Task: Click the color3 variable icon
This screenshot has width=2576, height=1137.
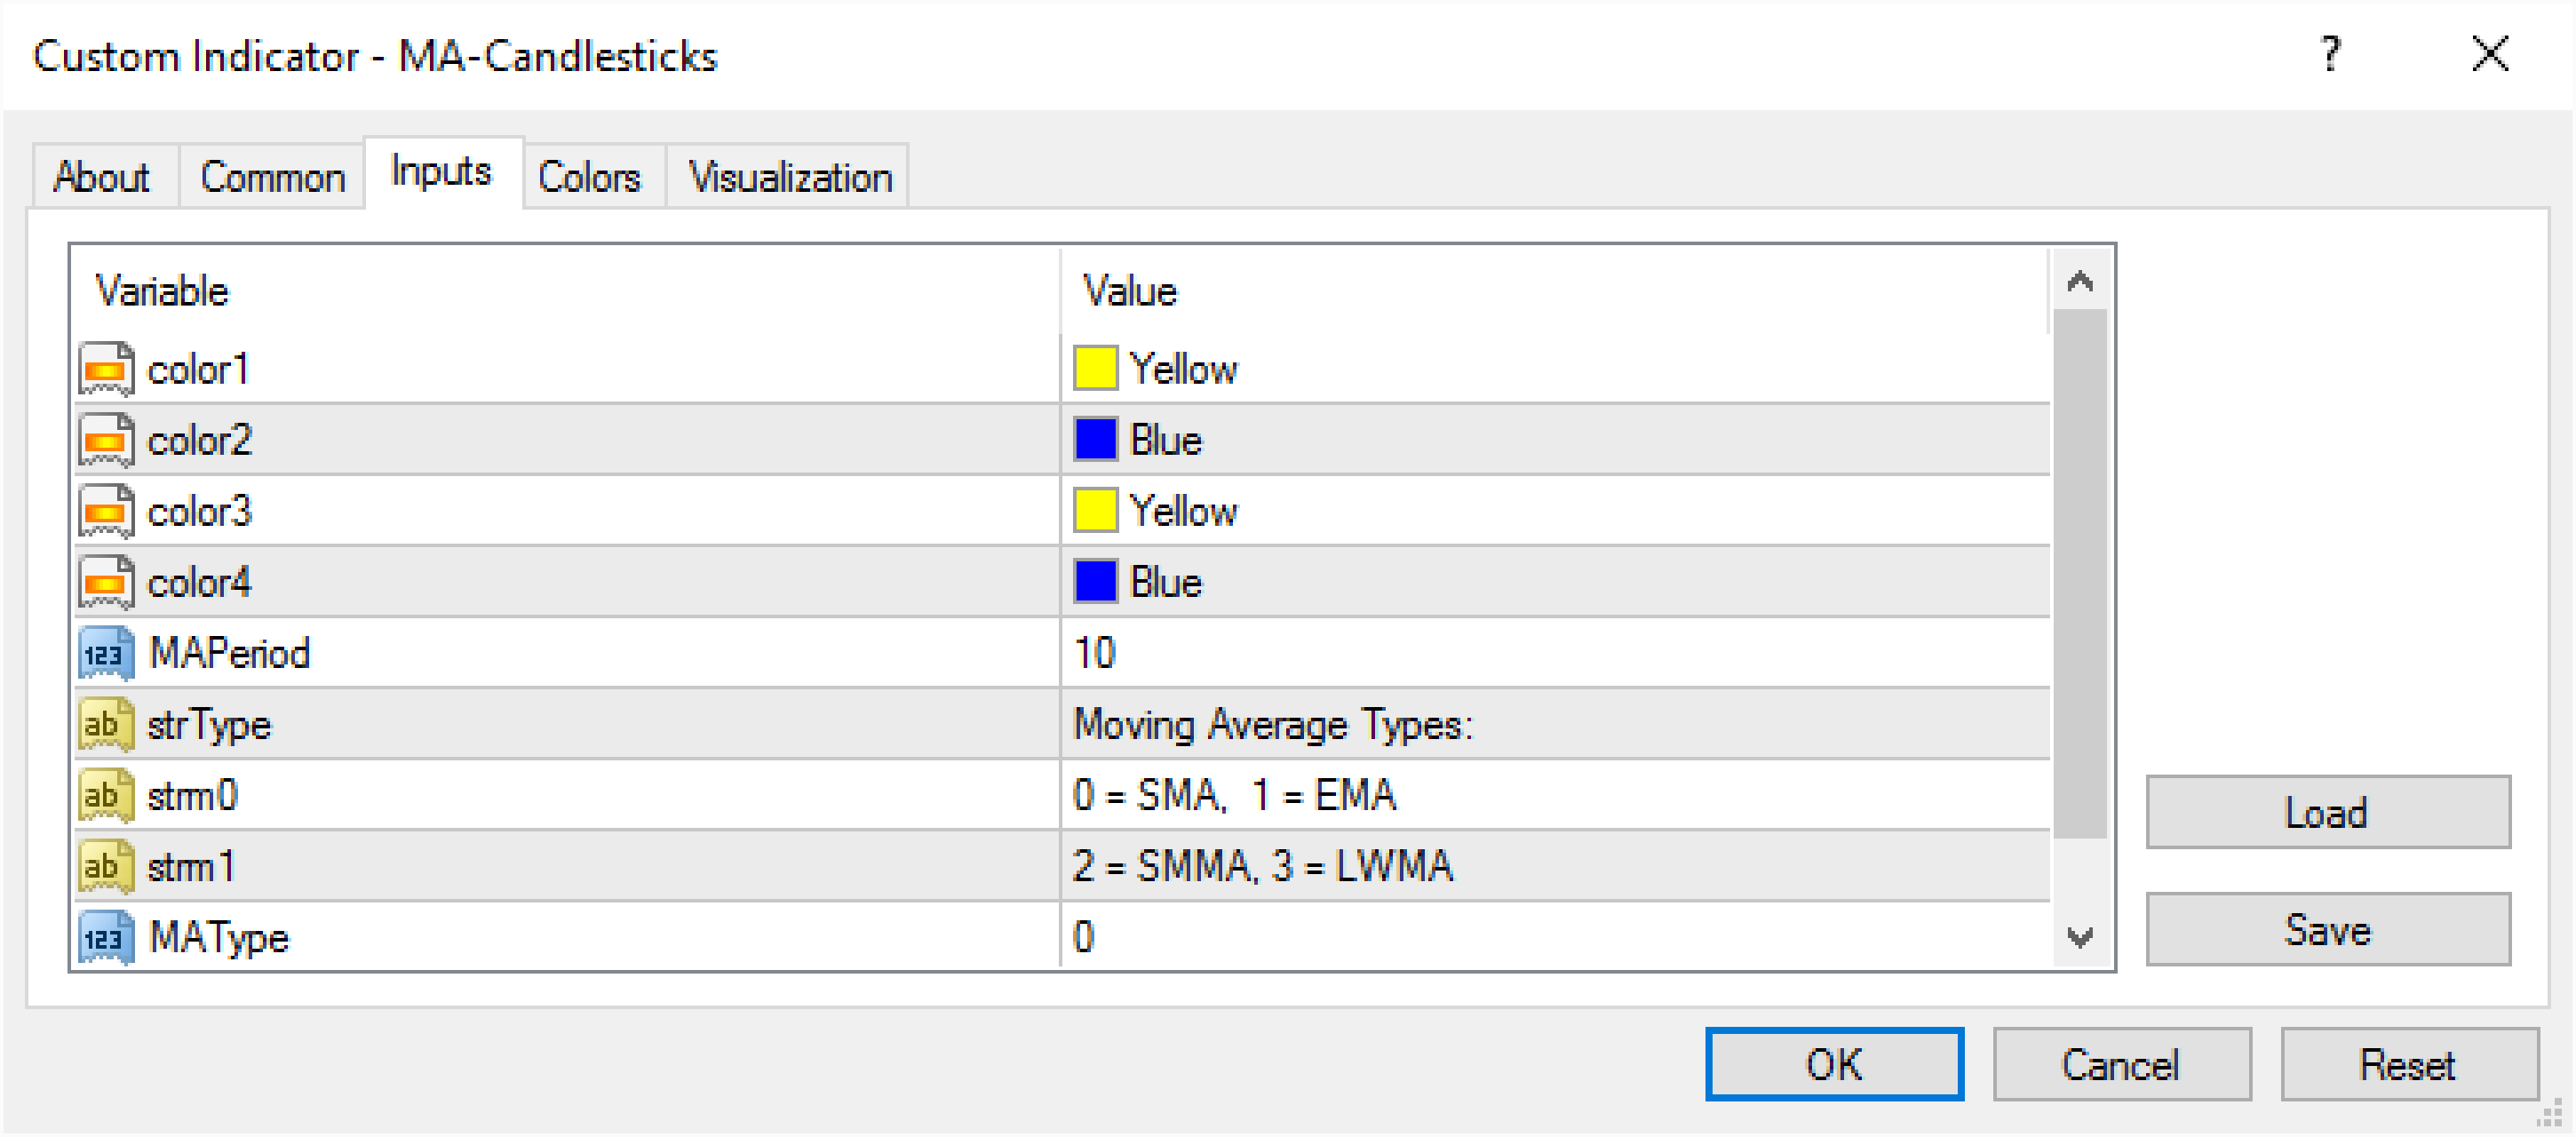Action: 104,511
